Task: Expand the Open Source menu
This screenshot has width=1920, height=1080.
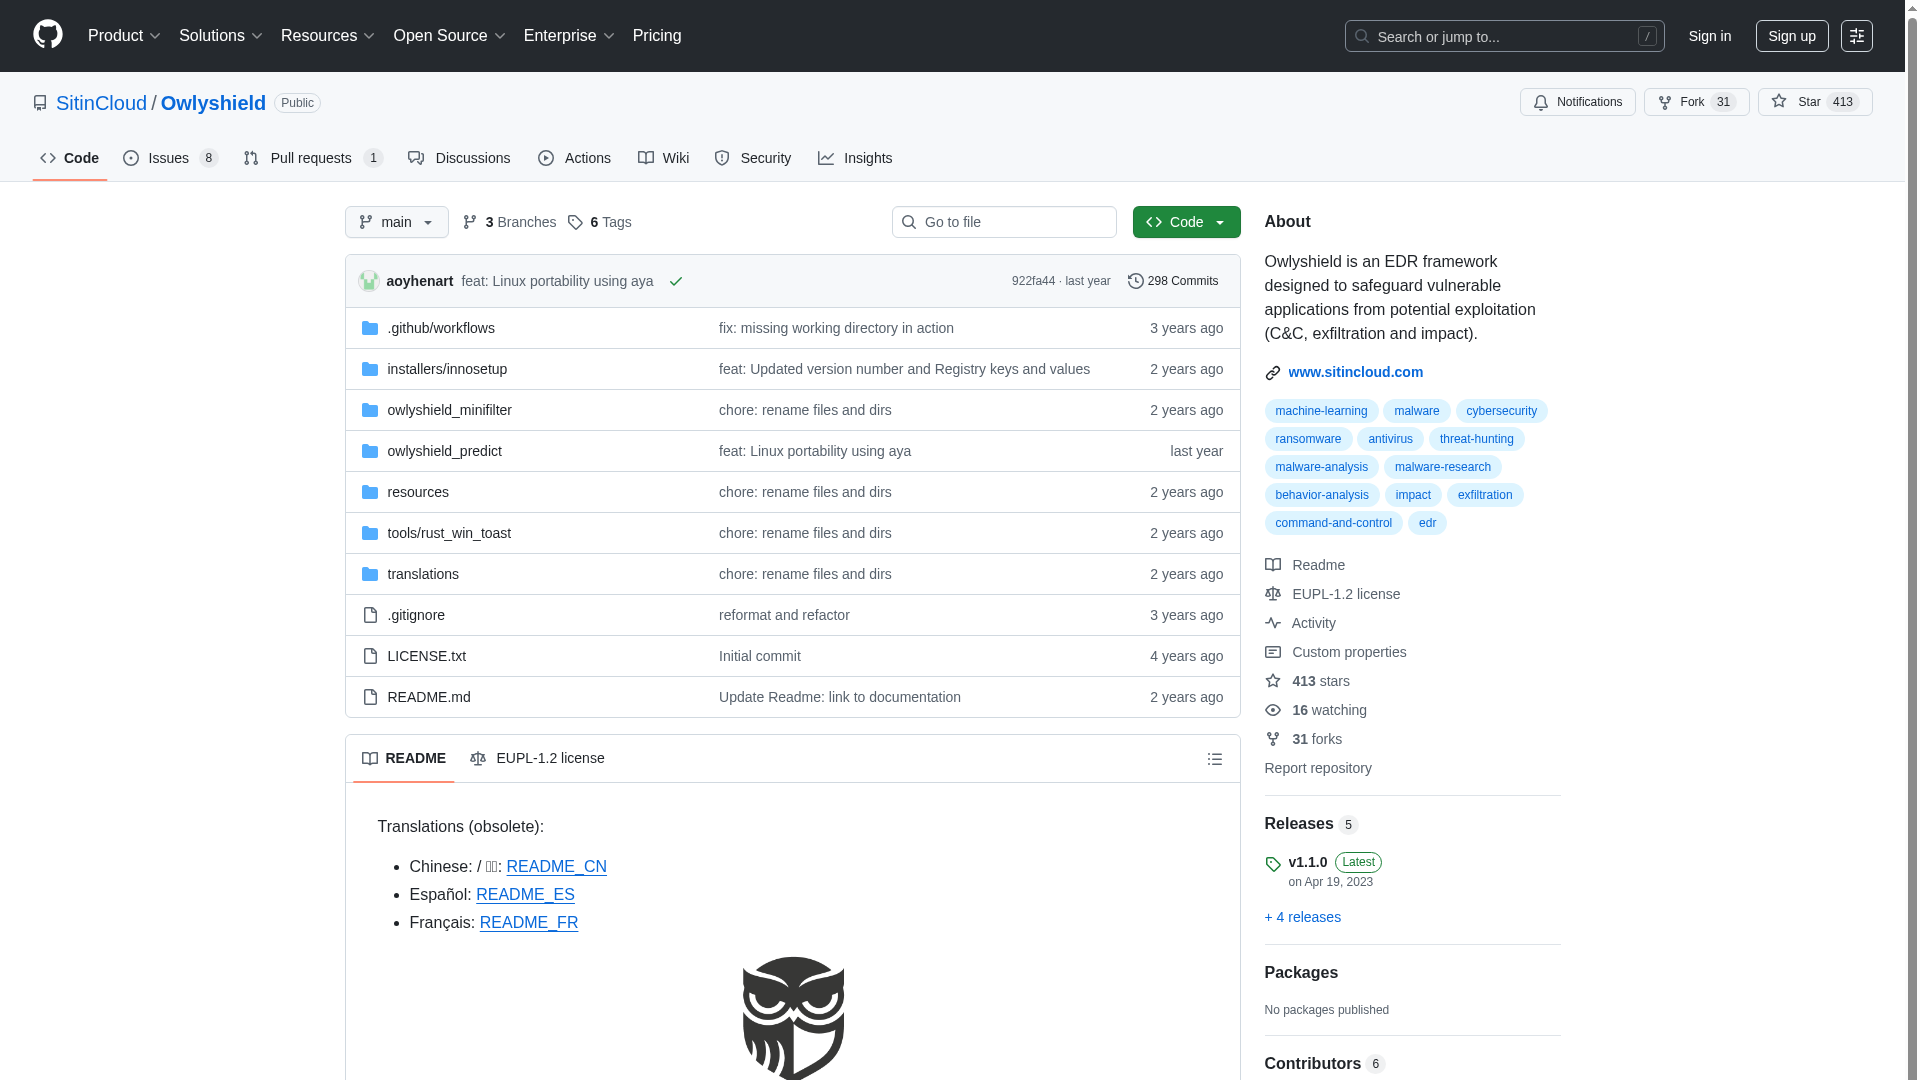Action: tap(449, 36)
